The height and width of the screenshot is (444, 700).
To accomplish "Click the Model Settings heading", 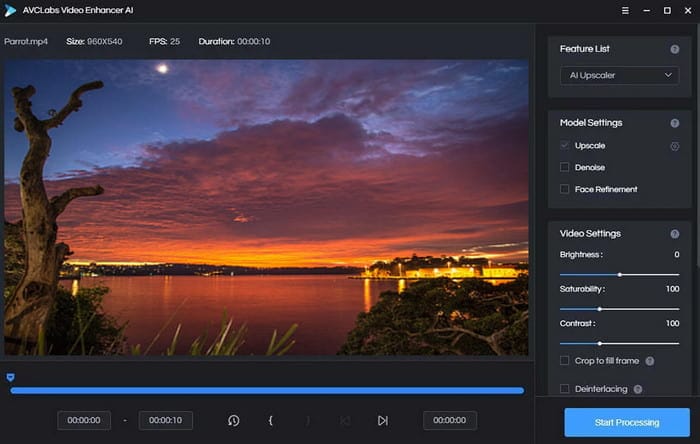I will pyautogui.click(x=591, y=123).
